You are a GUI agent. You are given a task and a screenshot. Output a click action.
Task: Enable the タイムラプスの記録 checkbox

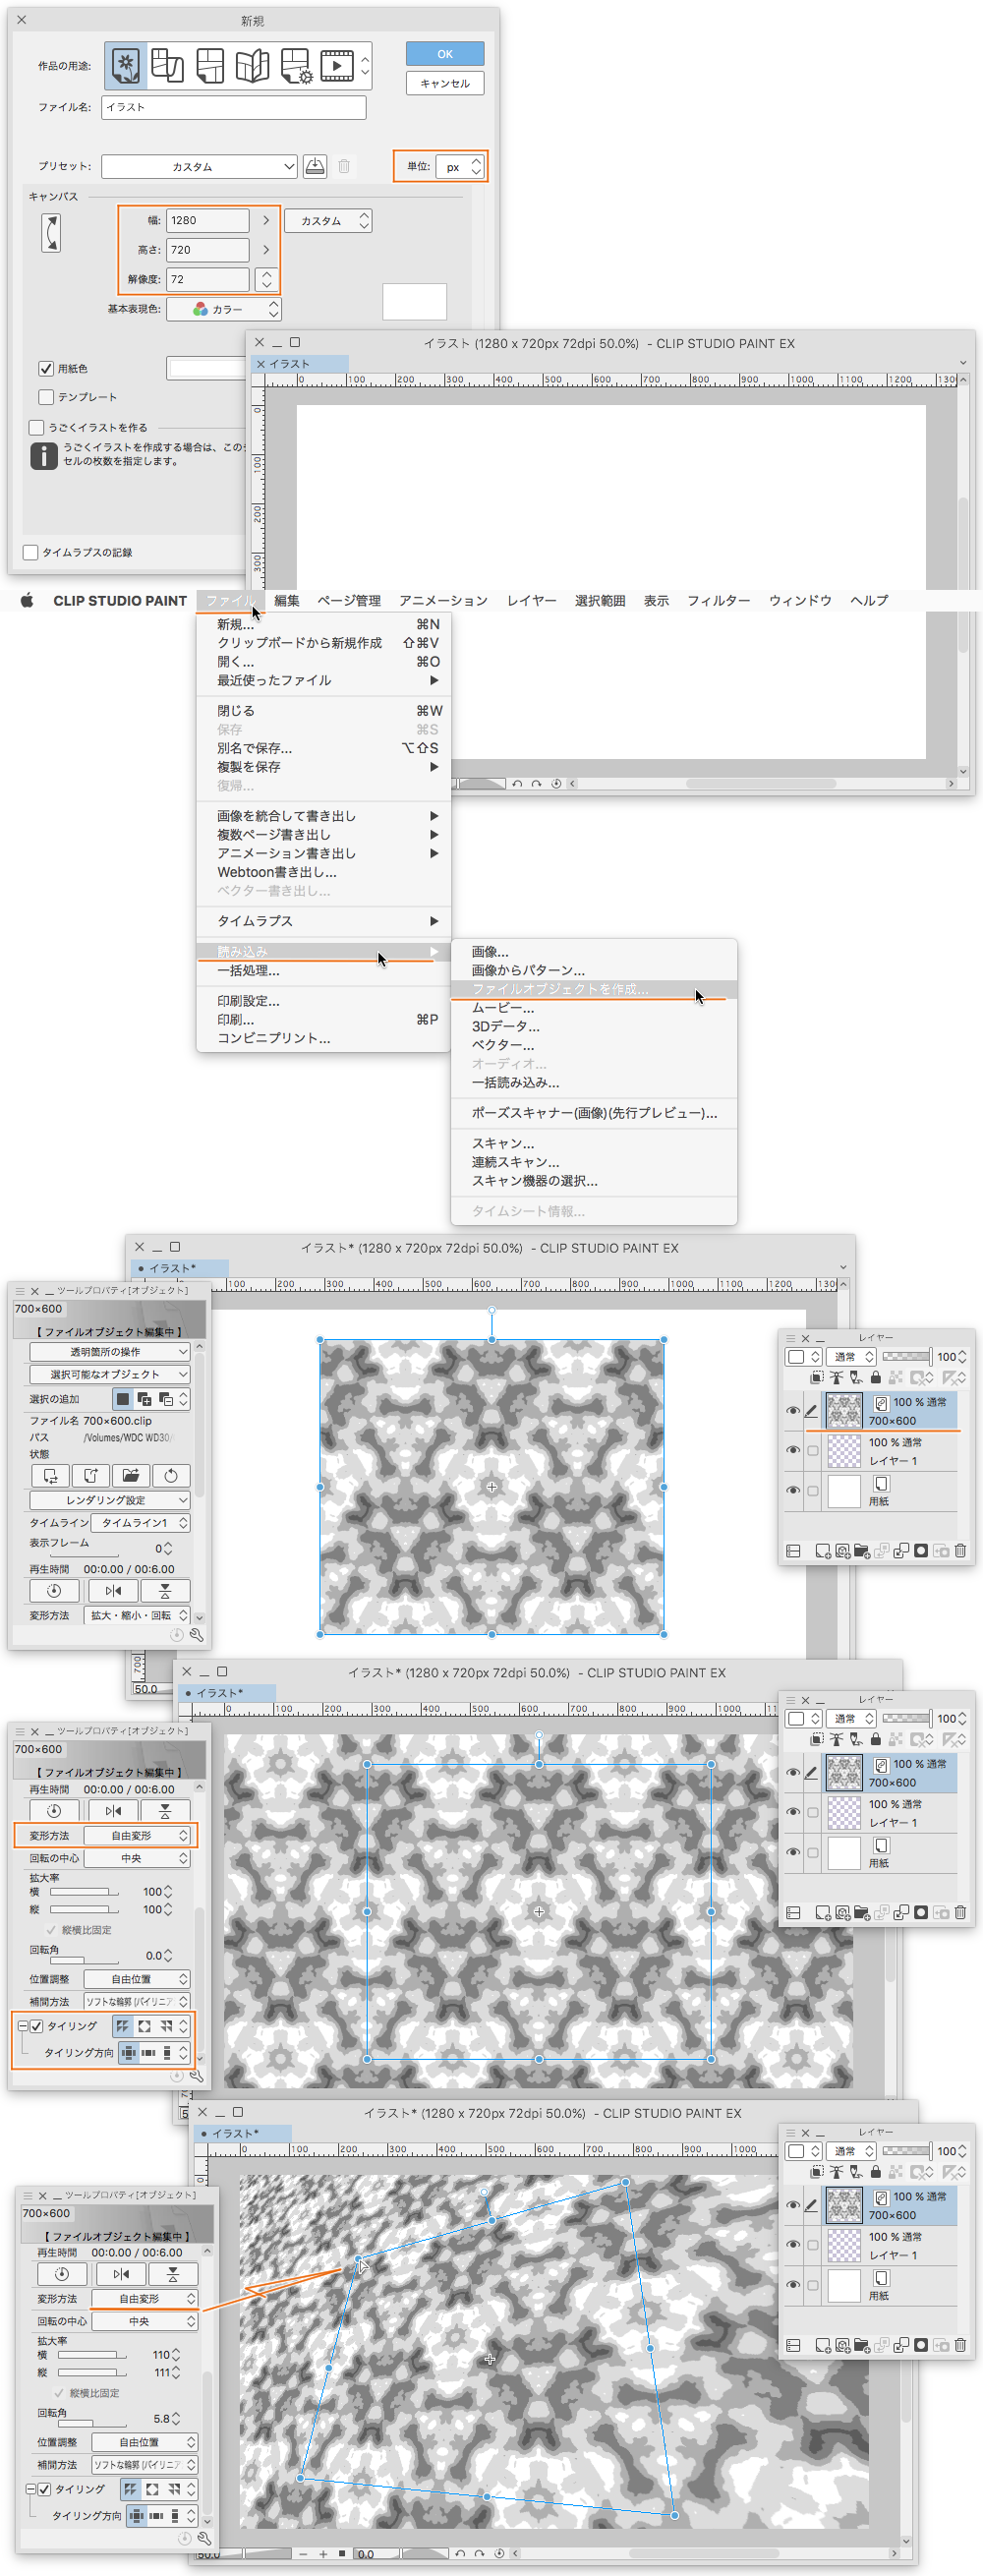point(30,552)
